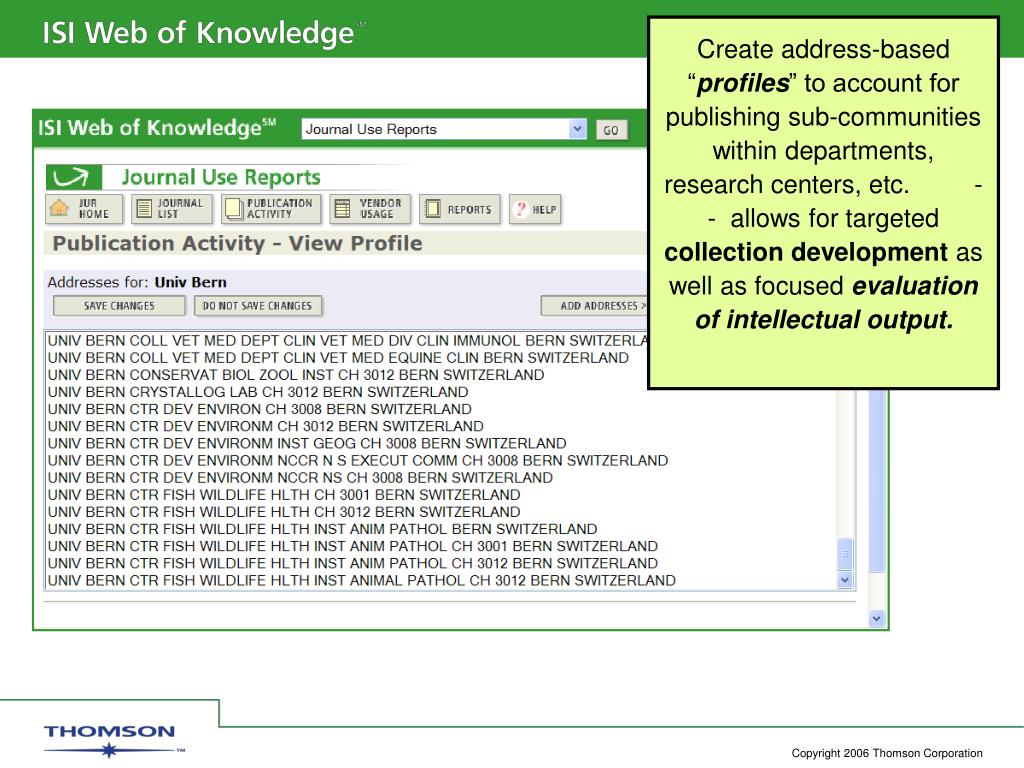Open the Help toolbar button
1024x768 pixels.
click(535, 209)
